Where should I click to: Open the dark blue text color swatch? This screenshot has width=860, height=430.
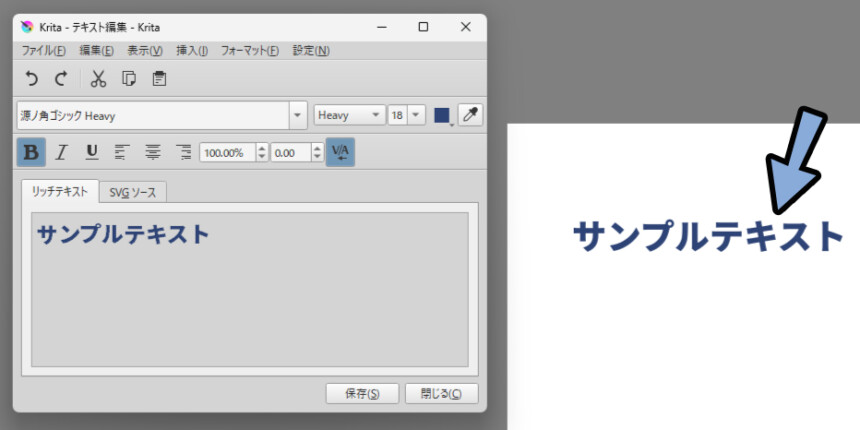pos(441,116)
